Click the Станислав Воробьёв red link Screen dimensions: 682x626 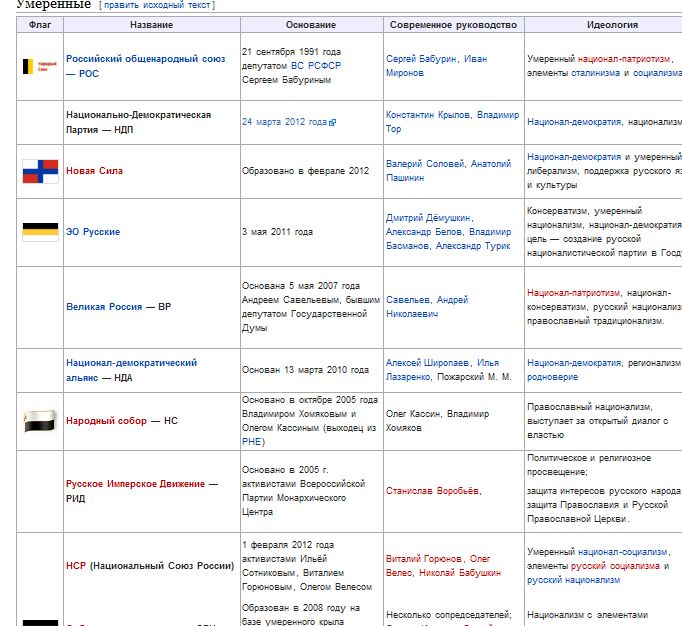pos(433,491)
